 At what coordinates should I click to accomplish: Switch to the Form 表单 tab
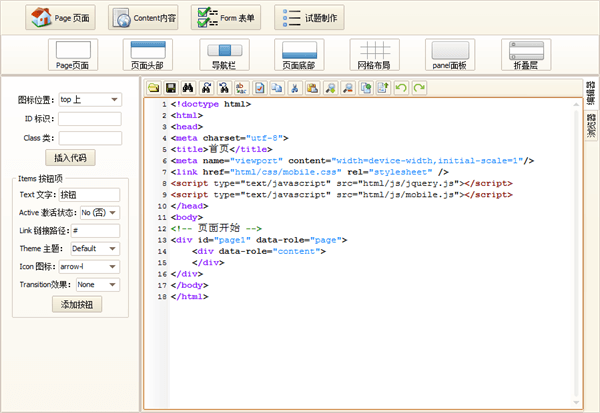click(226, 17)
